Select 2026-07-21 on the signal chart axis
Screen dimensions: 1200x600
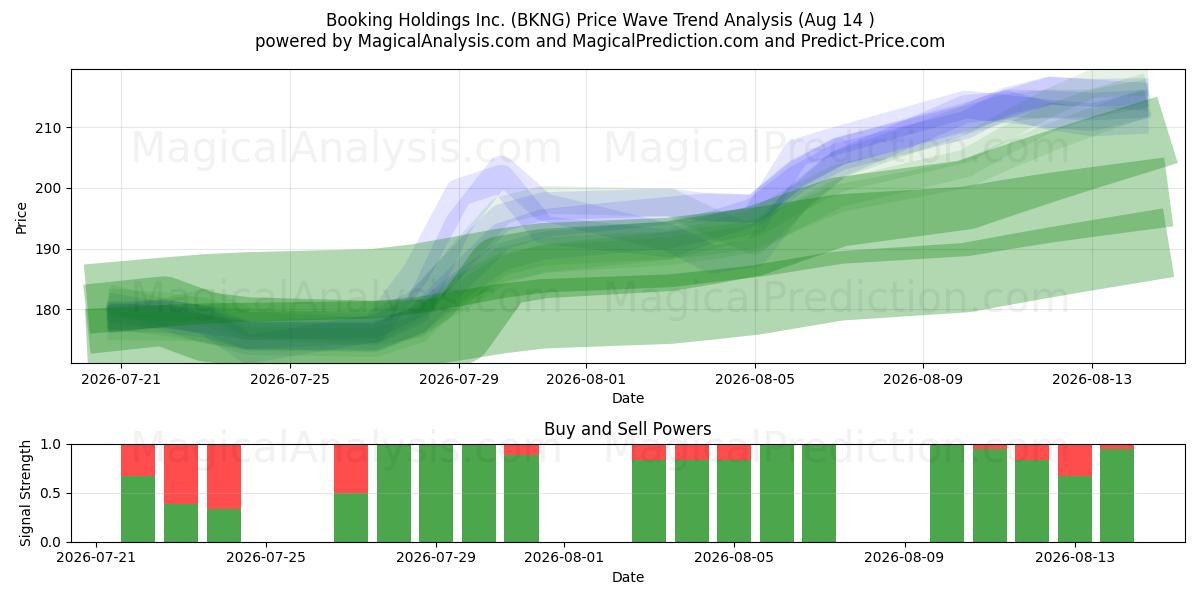pyautogui.click(x=96, y=558)
